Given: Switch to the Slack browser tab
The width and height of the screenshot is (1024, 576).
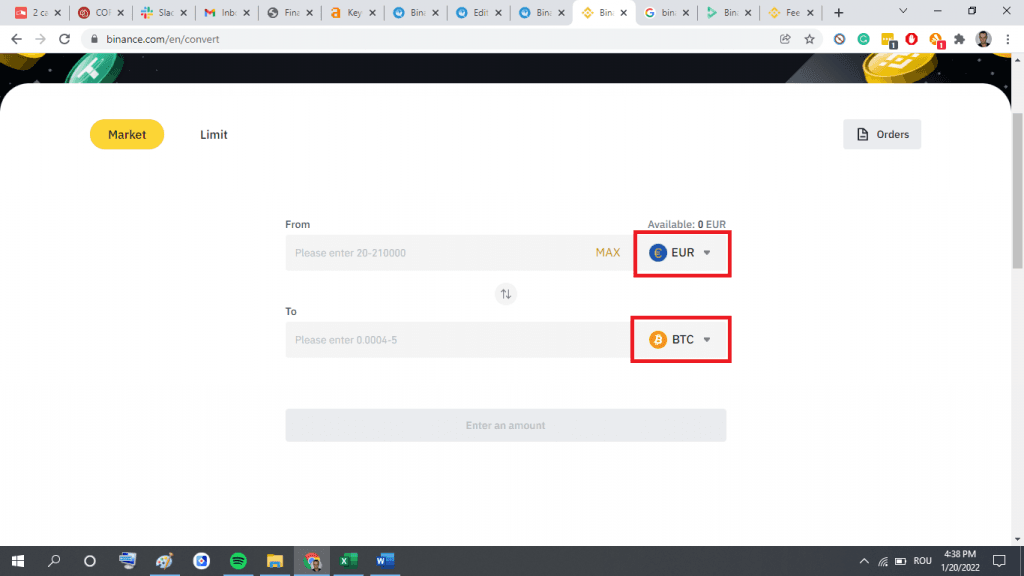Looking at the screenshot, I should point(158,13).
